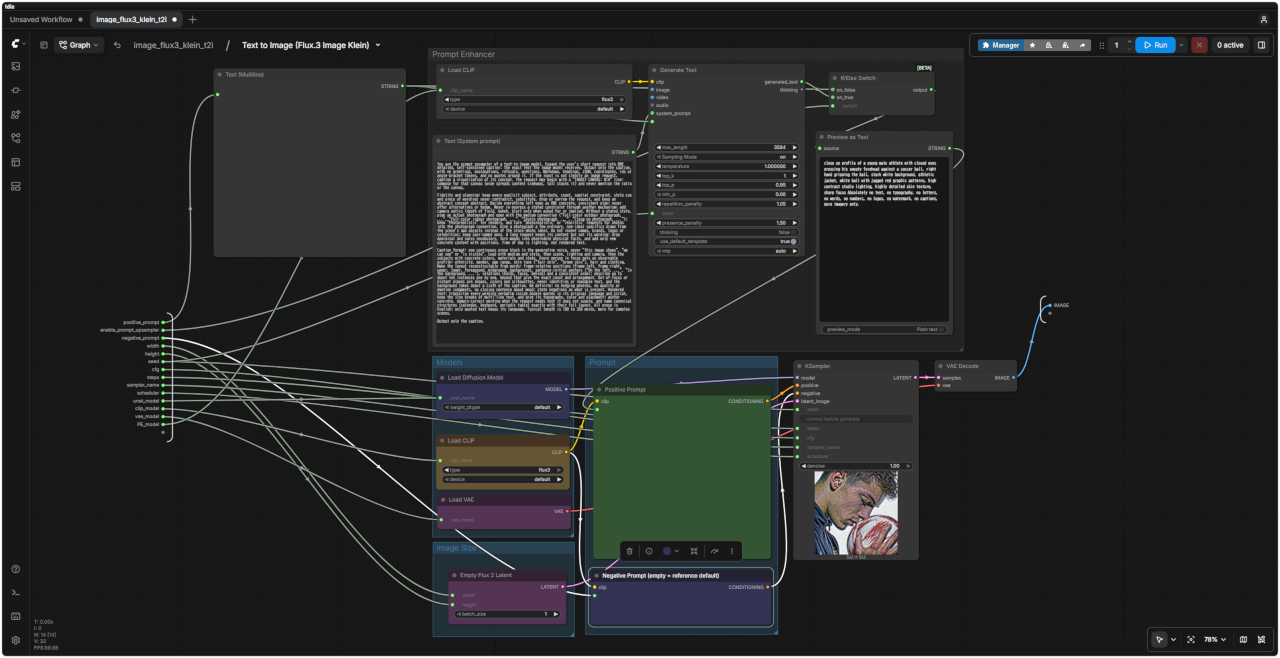1280x658 pixels.
Task: Switch to the Unsaved Workflow tab
Action: [x=41, y=19]
